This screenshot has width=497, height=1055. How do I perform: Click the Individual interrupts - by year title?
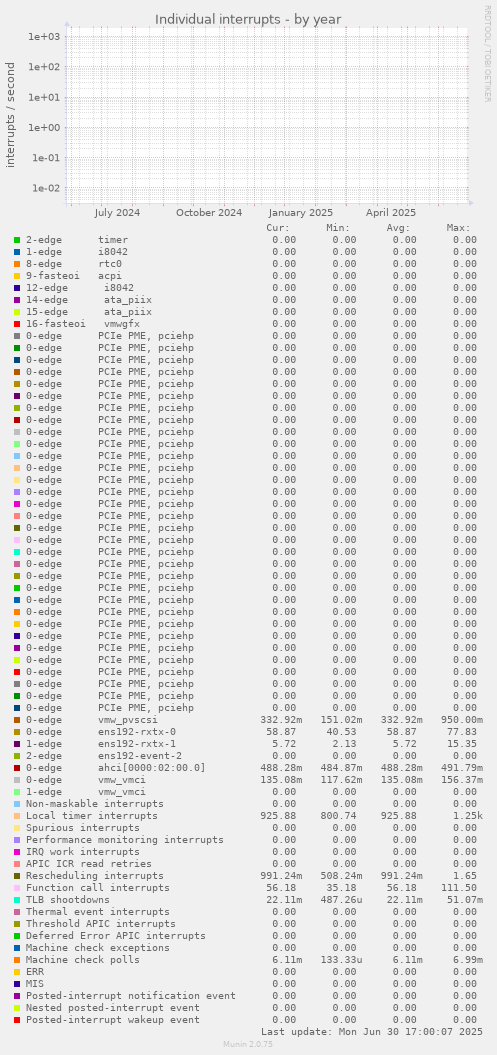tap(248, 20)
